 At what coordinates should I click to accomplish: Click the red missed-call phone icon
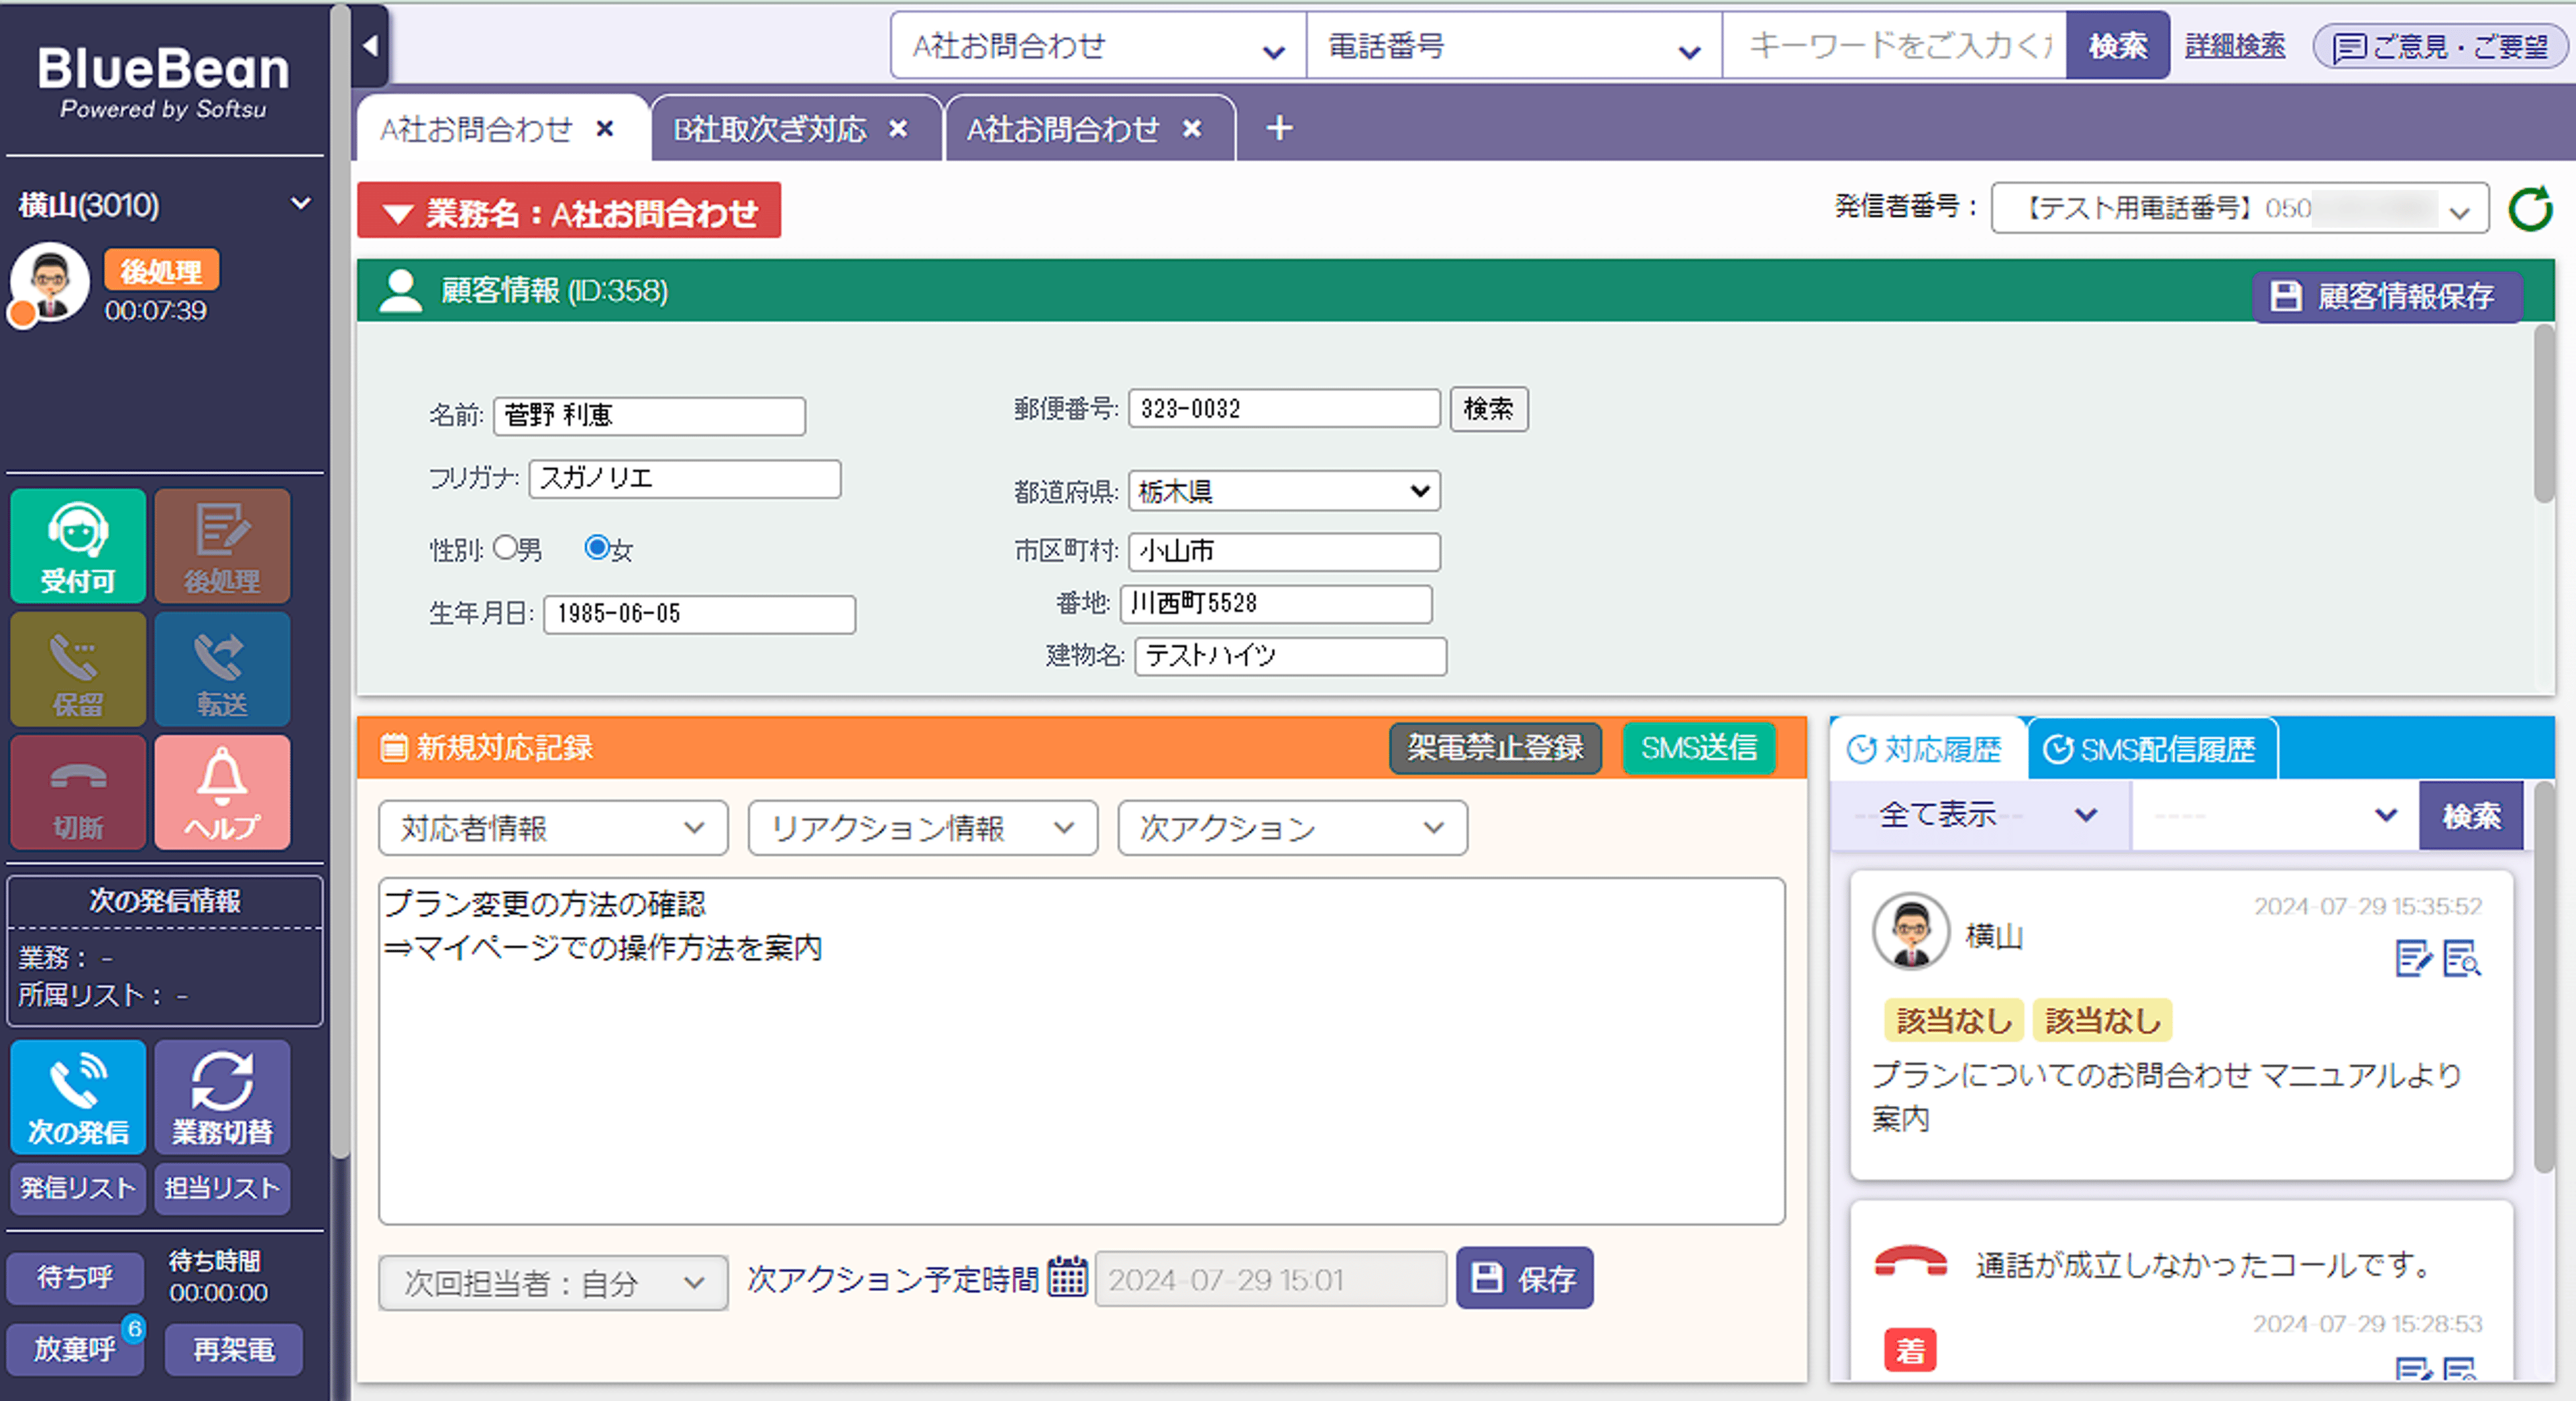click(1911, 1263)
